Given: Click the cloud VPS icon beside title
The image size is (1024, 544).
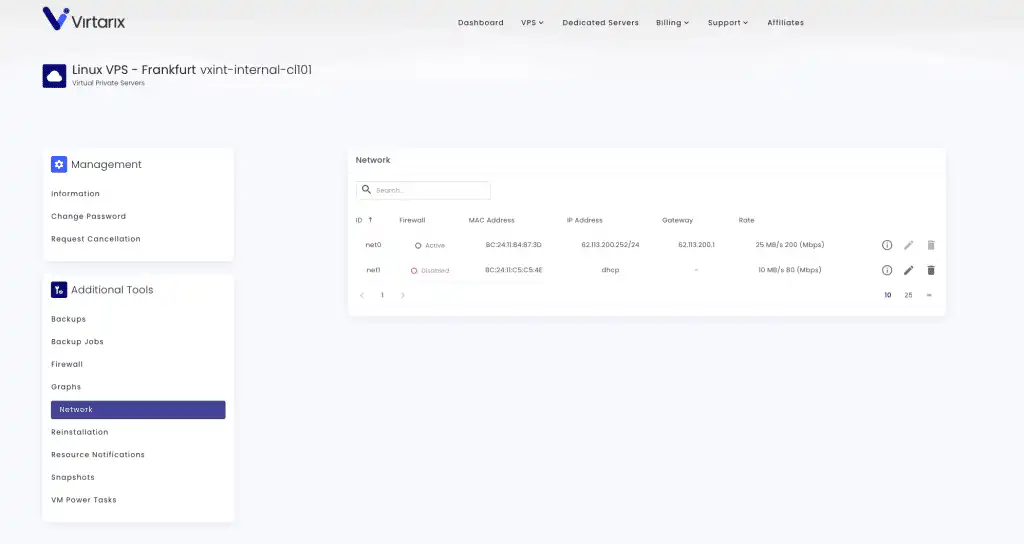Looking at the screenshot, I should click(54, 76).
